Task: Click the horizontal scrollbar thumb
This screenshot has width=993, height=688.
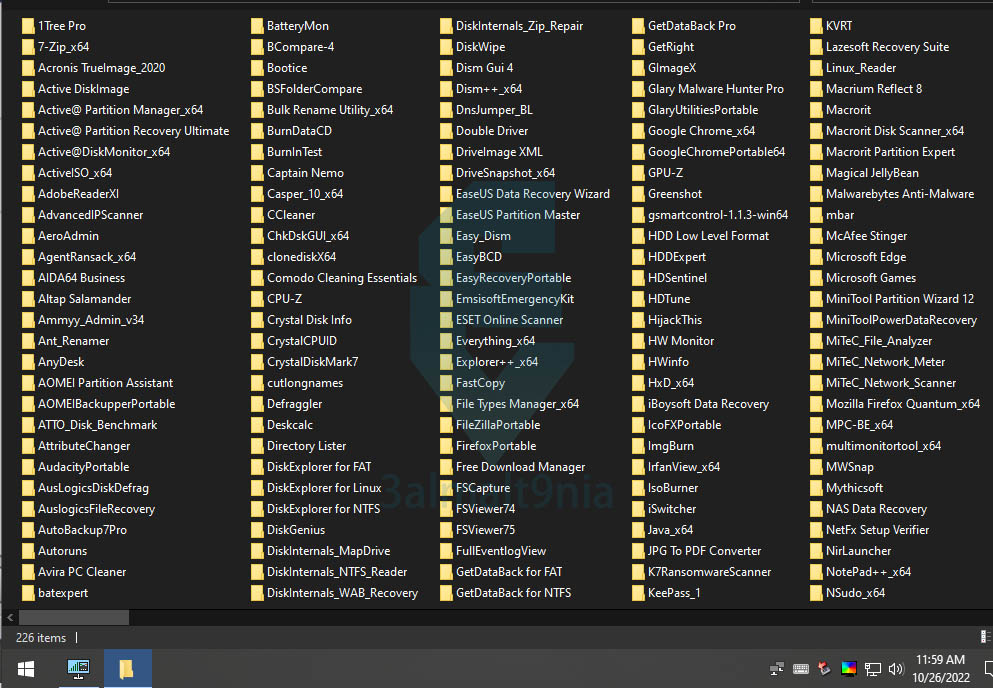Action: click(74, 617)
